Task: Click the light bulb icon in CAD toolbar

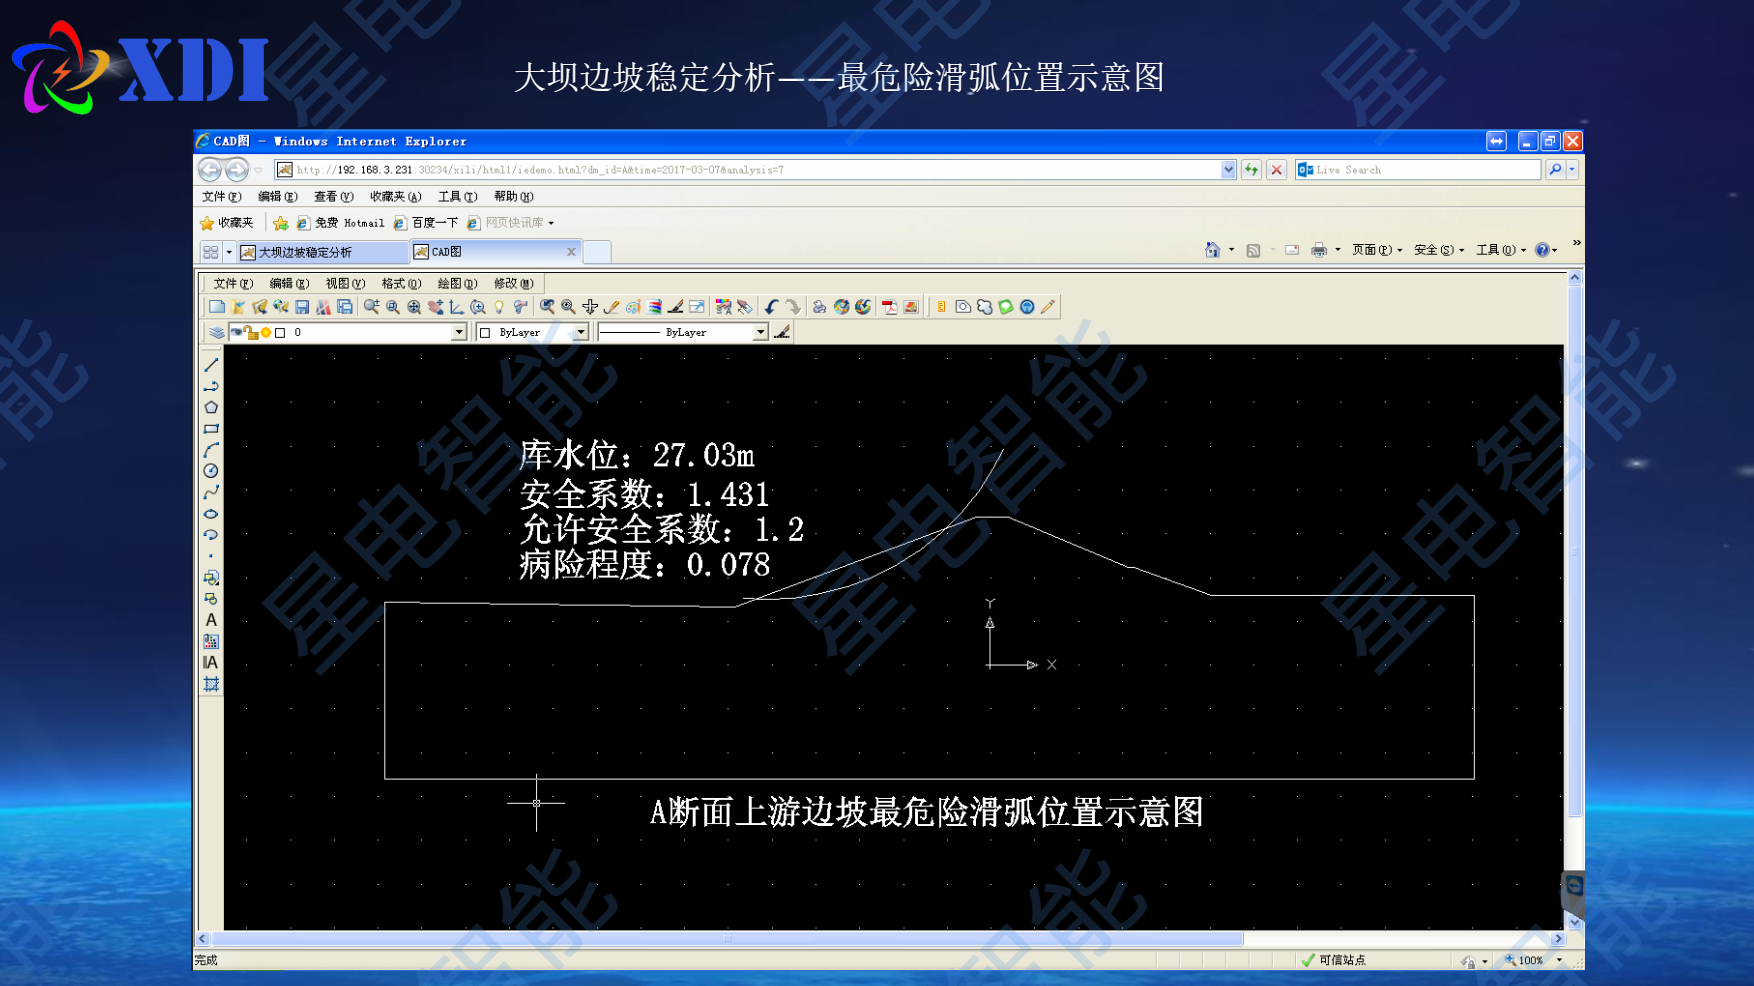Action: coord(499,307)
